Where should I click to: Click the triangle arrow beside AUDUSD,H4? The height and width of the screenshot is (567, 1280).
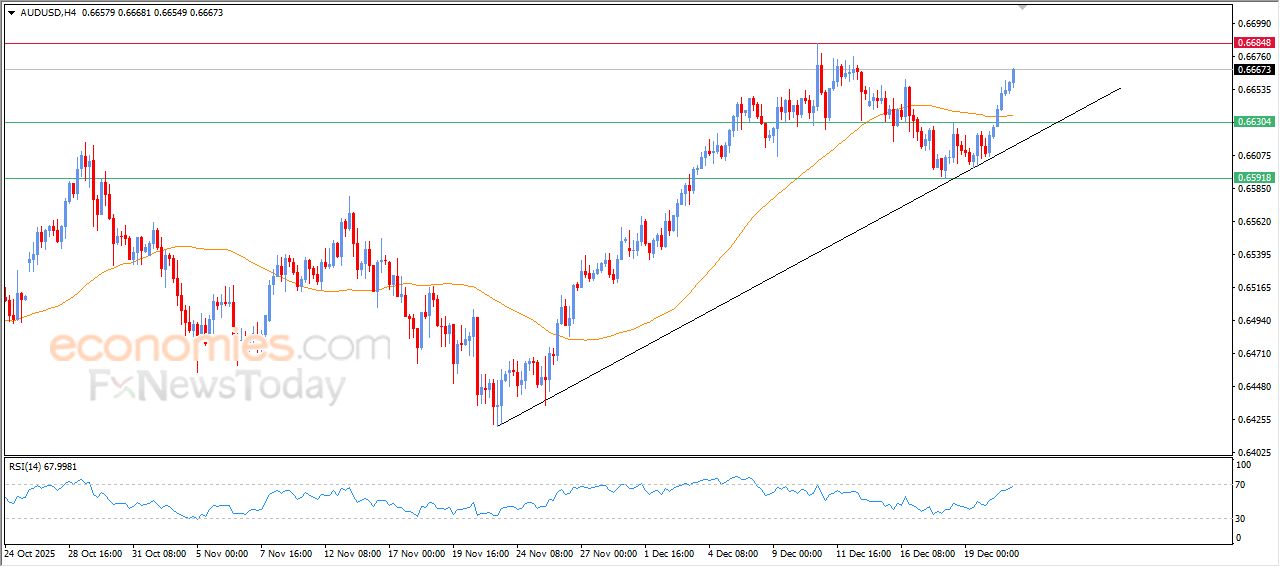pos(11,13)
